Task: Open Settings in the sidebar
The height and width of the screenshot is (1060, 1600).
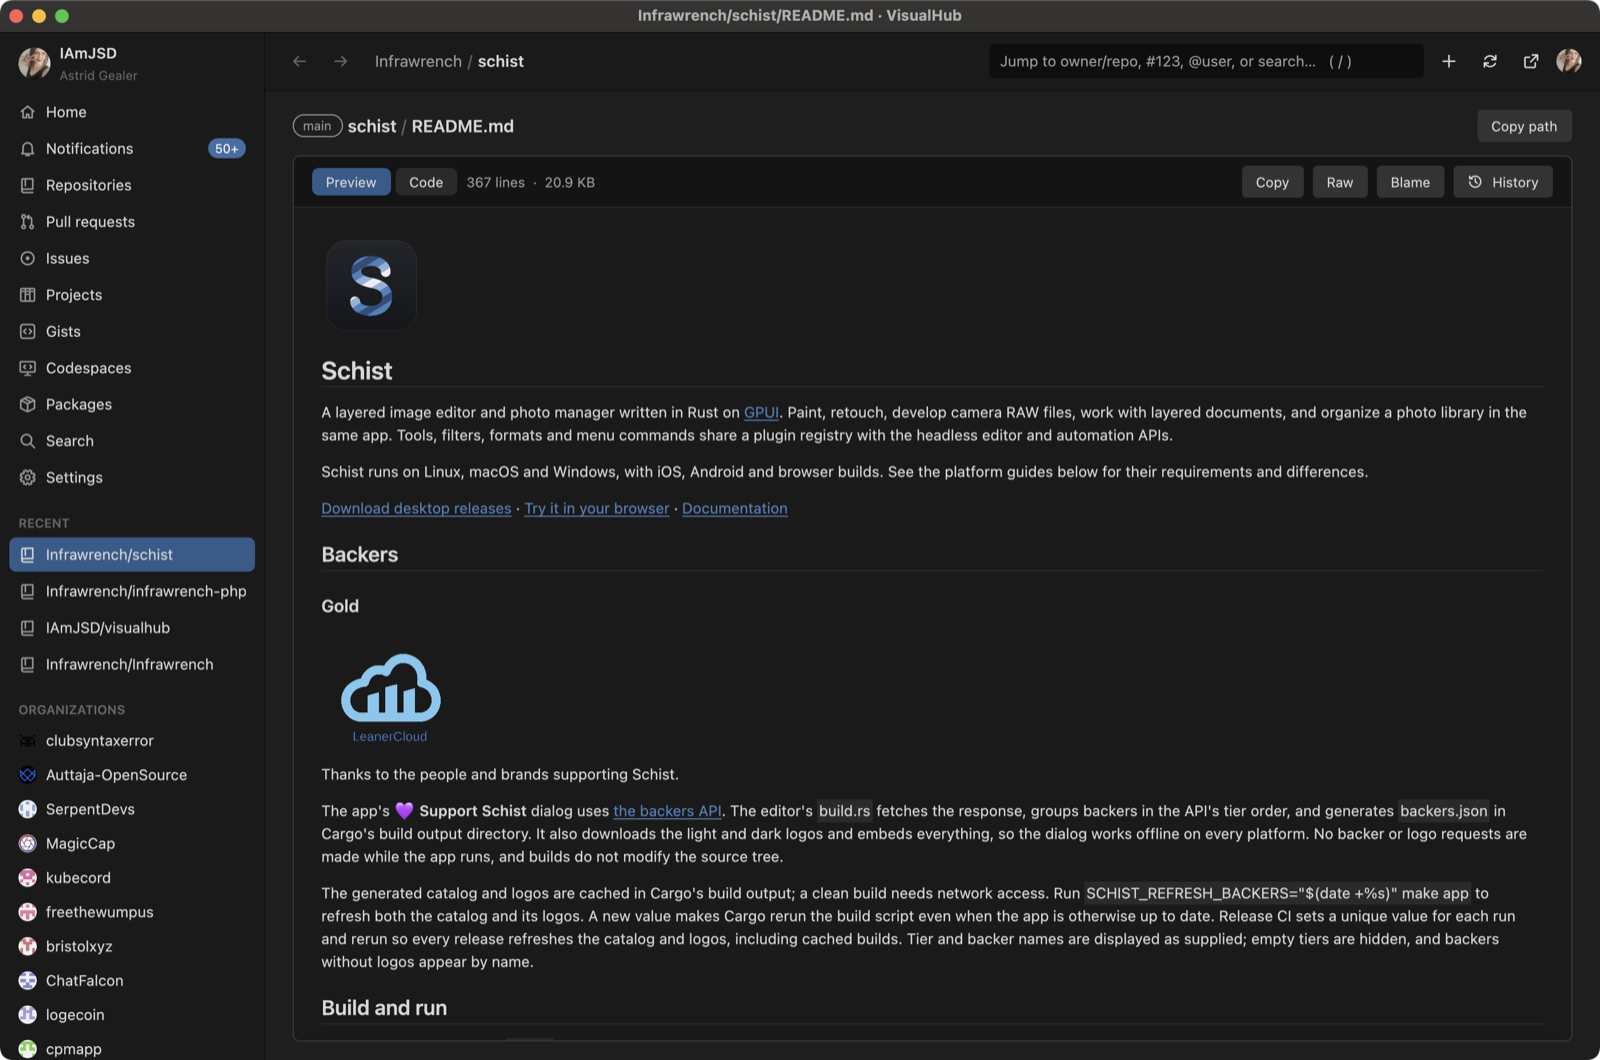Action: [132, 477]
